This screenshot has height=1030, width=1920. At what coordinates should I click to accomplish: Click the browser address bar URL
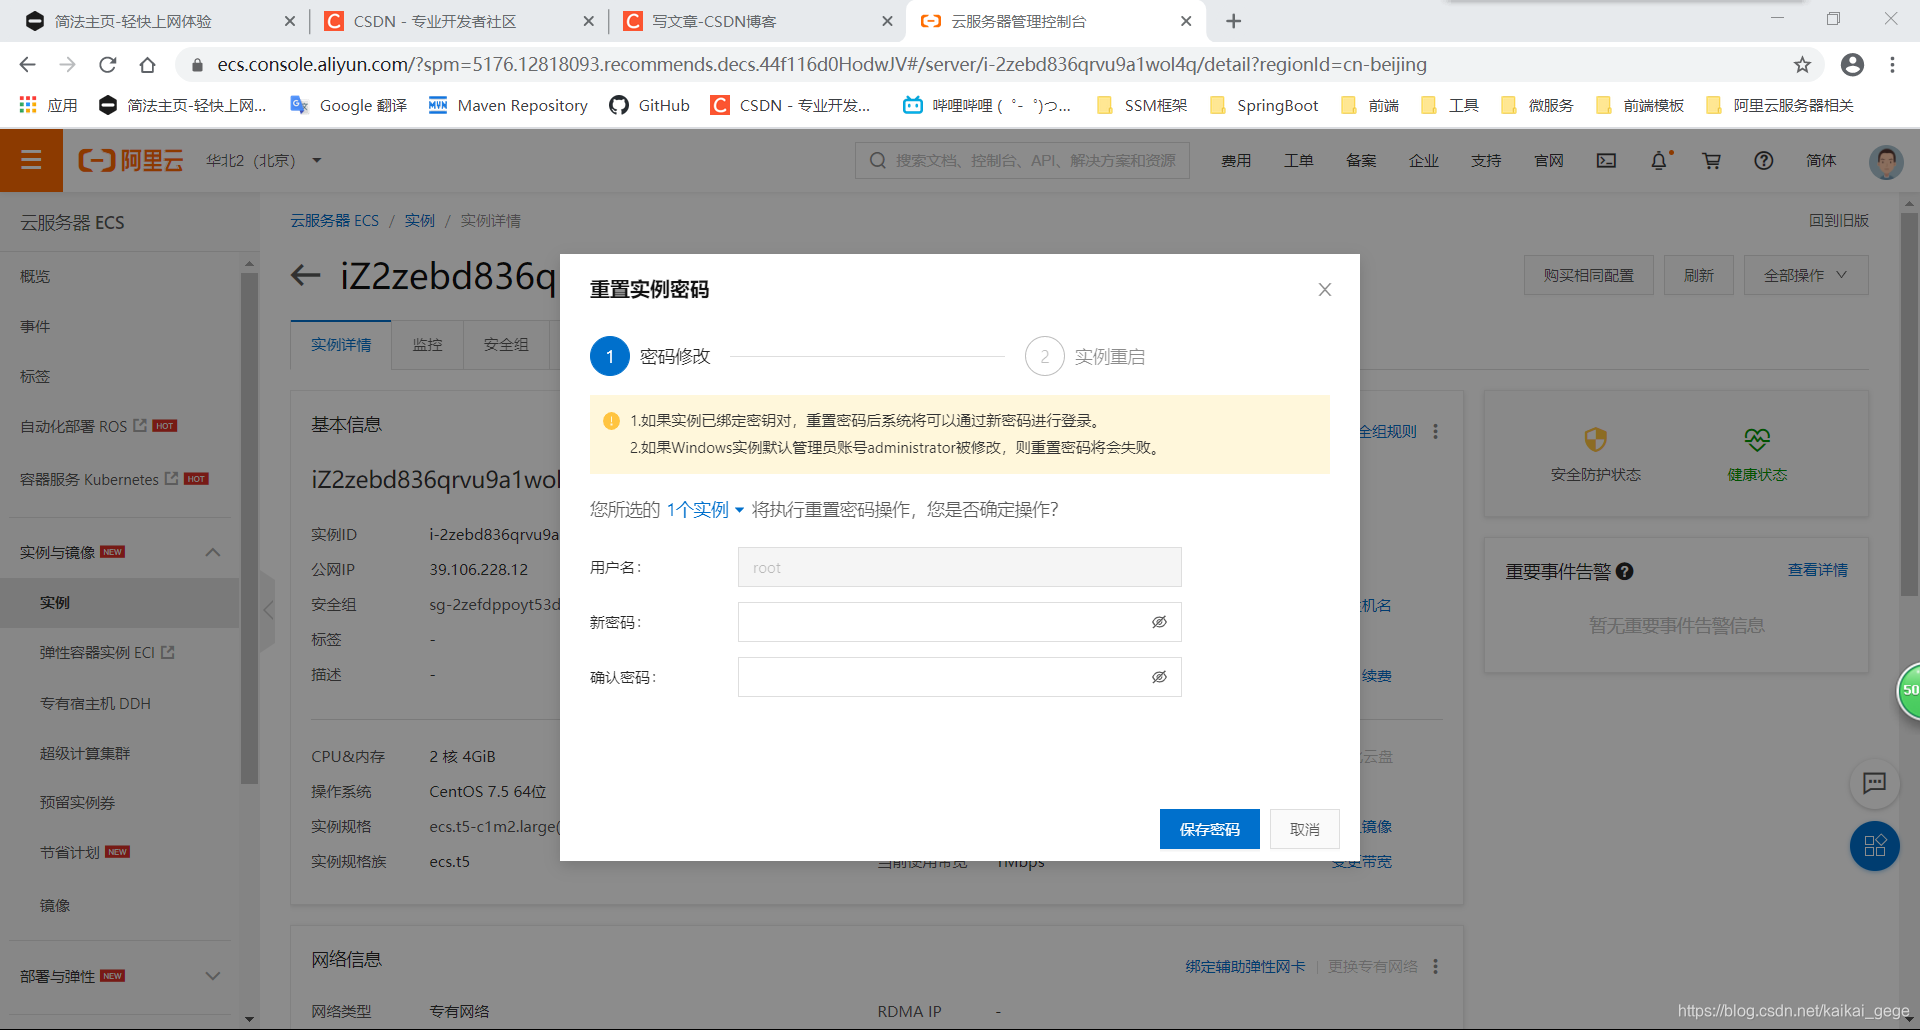click(822, 65)
